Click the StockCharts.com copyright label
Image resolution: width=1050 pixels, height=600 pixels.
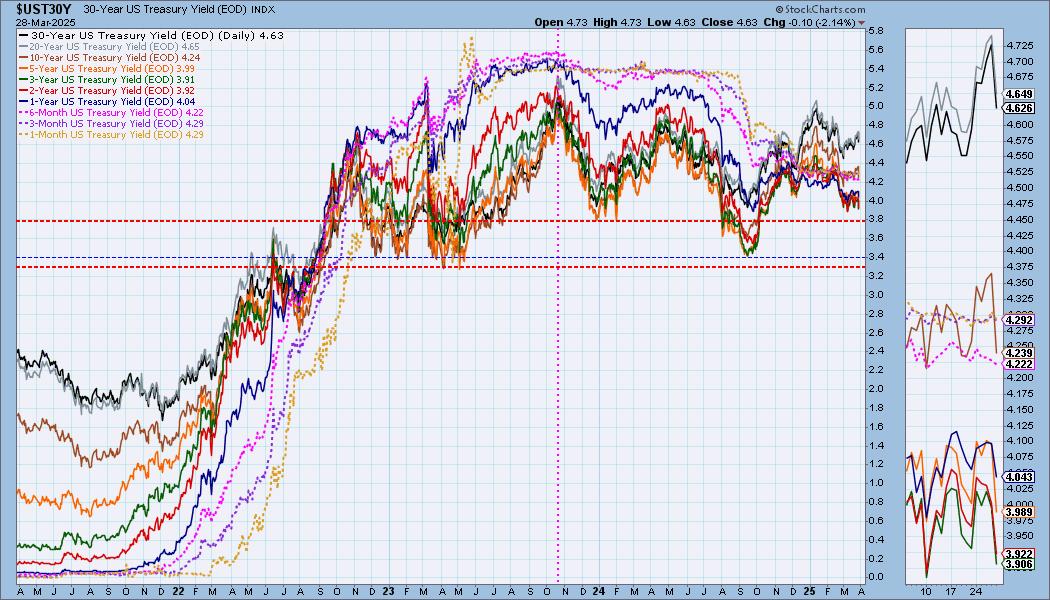pyautogui.click(x=821, y=9)
